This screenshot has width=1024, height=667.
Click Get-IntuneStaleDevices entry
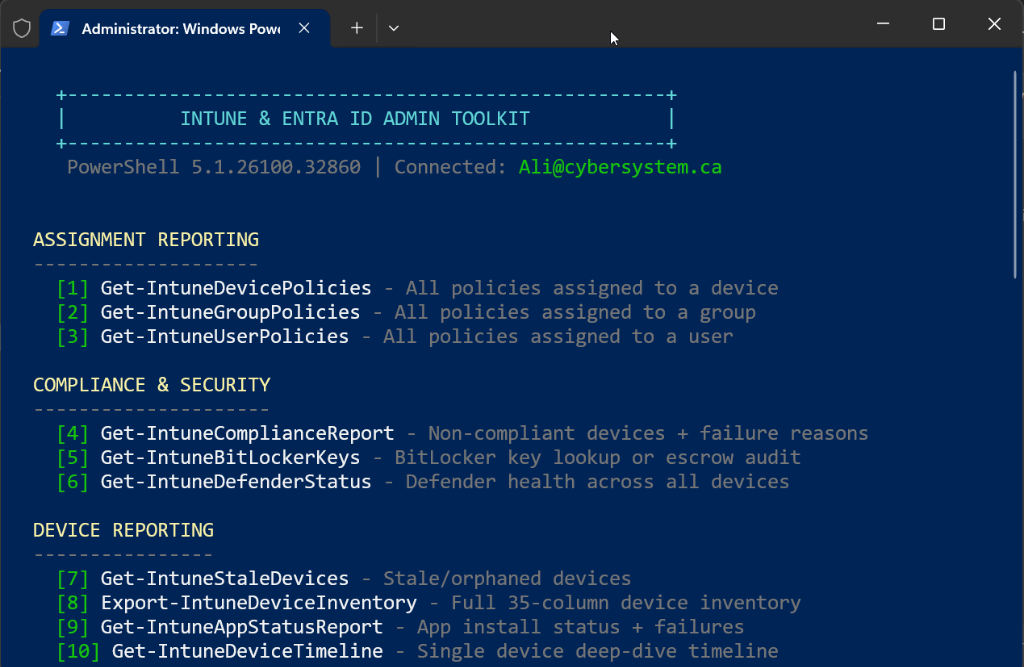coord(225,578)
